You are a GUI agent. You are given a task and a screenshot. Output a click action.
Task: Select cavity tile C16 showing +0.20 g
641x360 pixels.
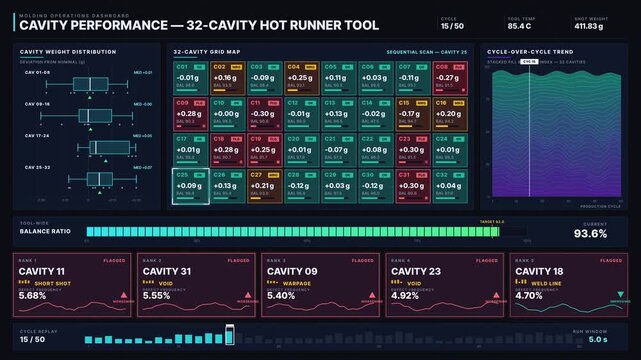(450, 114)
